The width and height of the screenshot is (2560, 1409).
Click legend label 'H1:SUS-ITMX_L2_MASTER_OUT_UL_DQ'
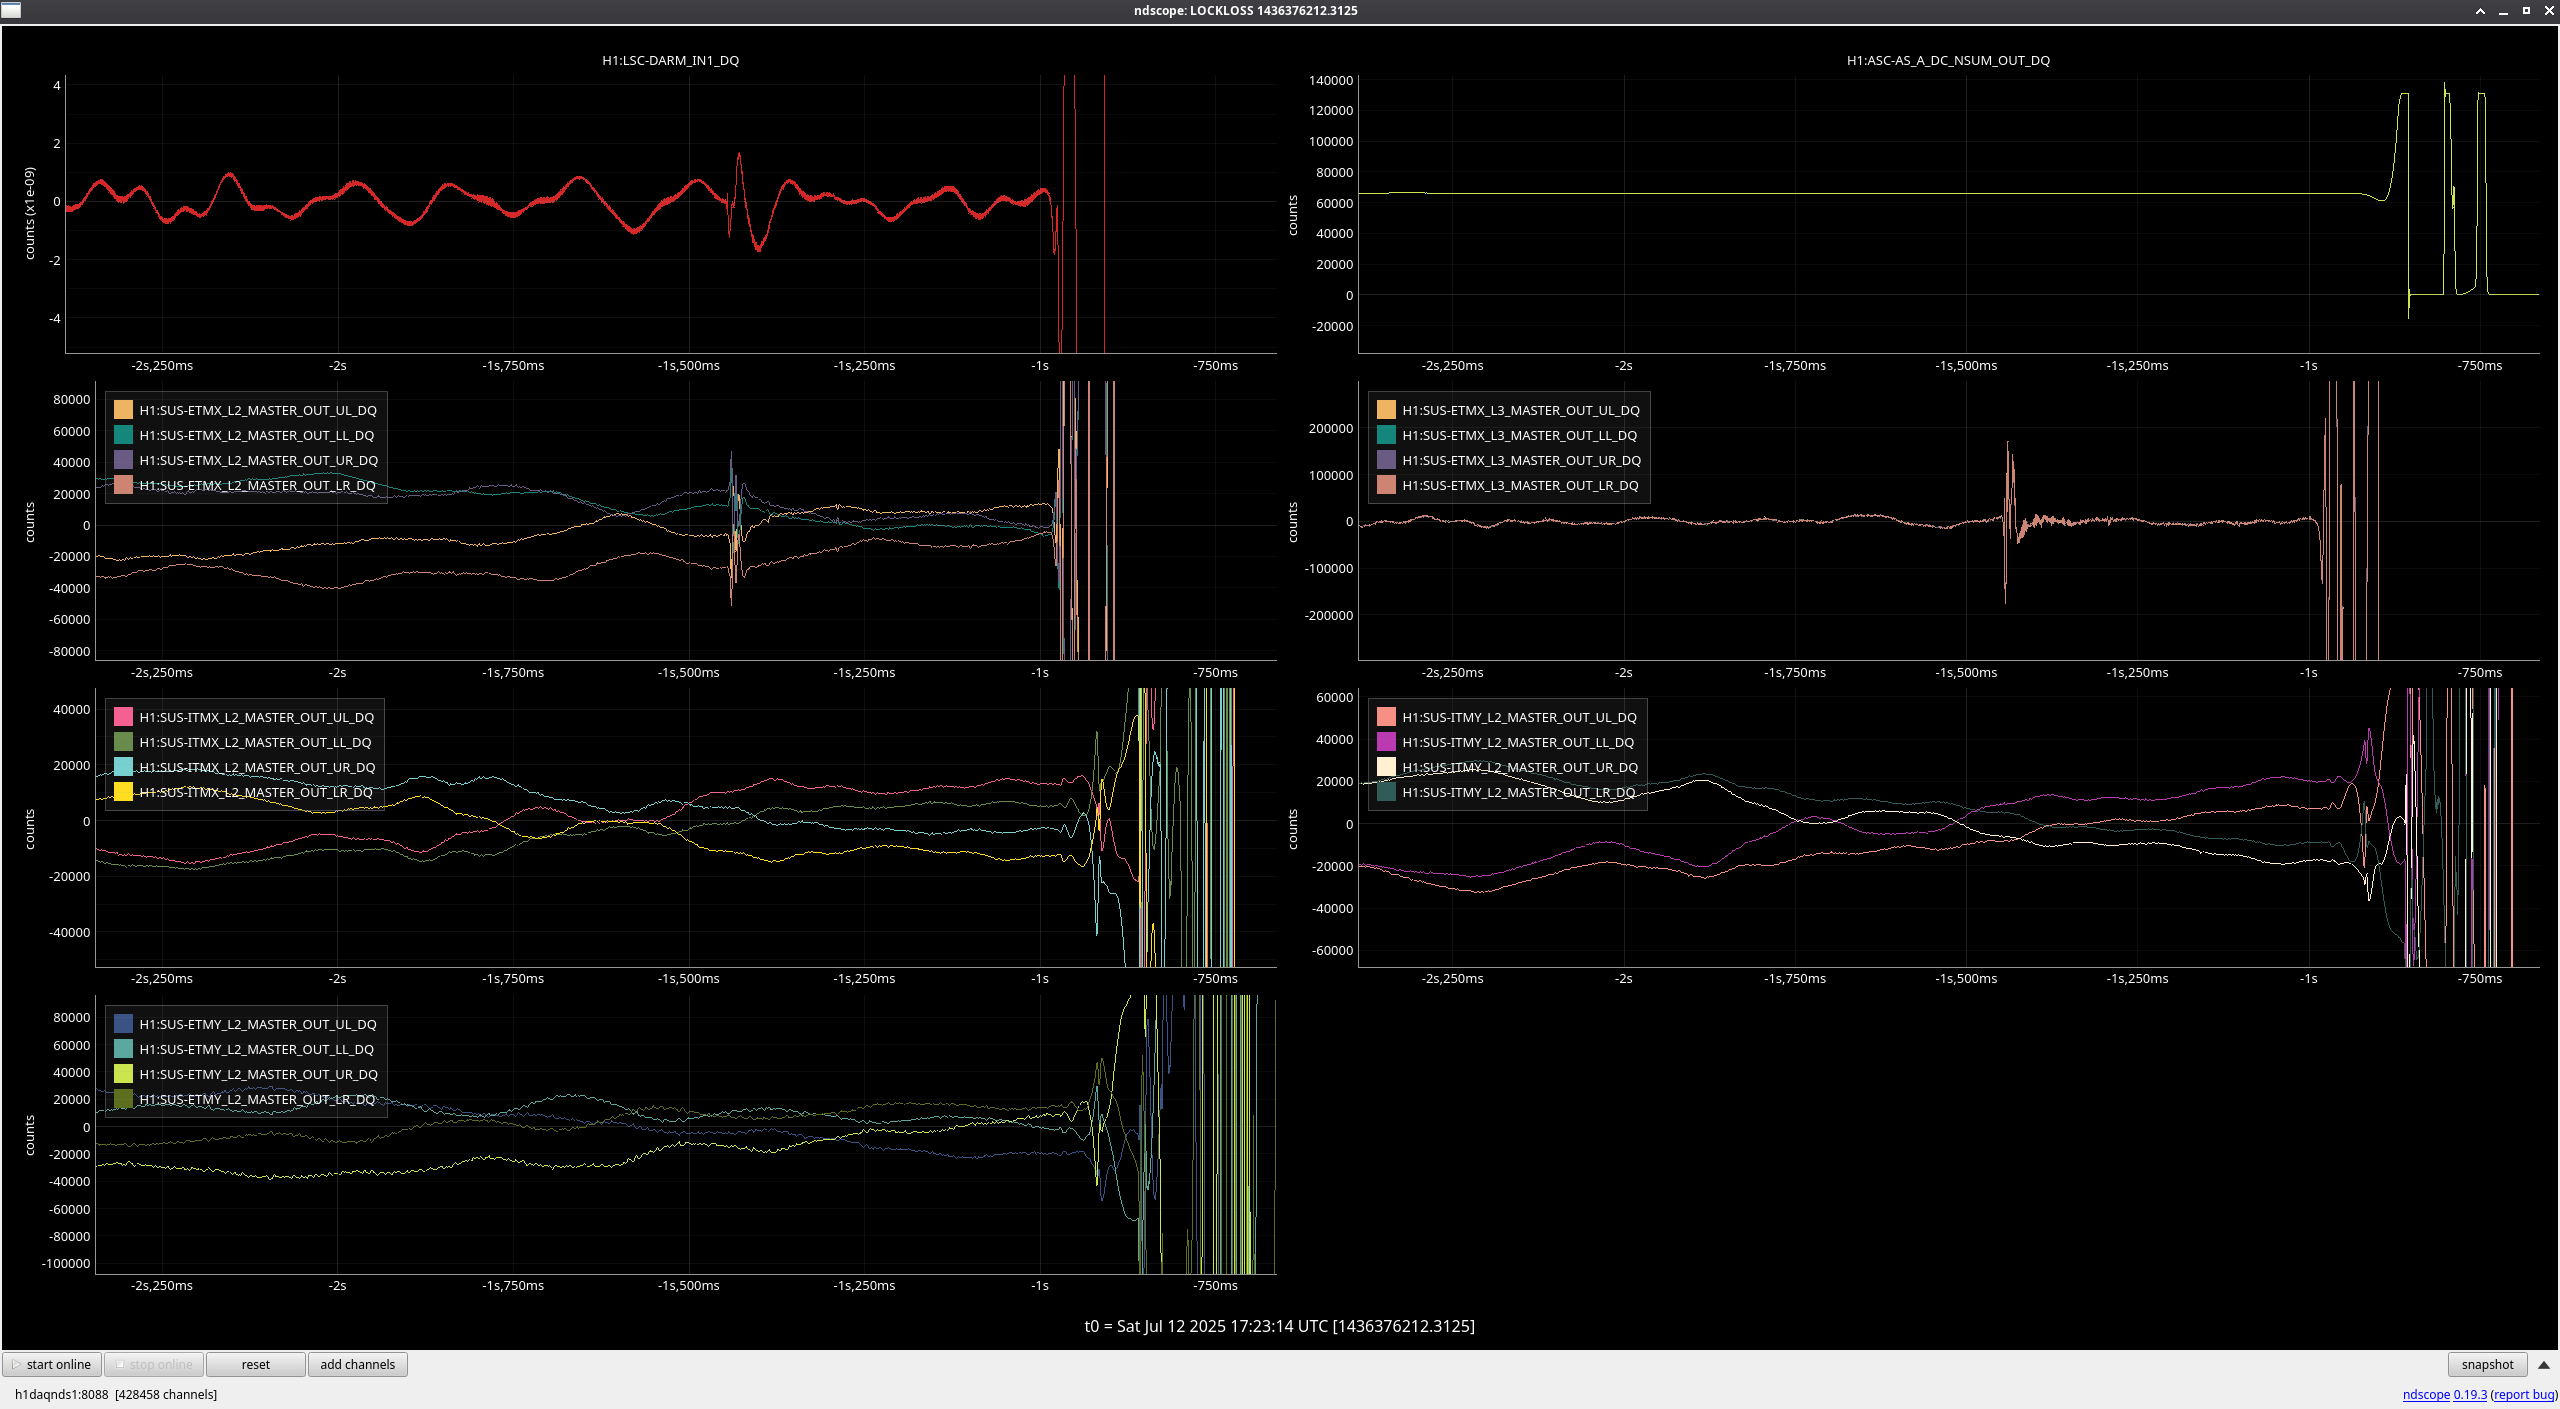pyautogui.click(x=257, y=717)
